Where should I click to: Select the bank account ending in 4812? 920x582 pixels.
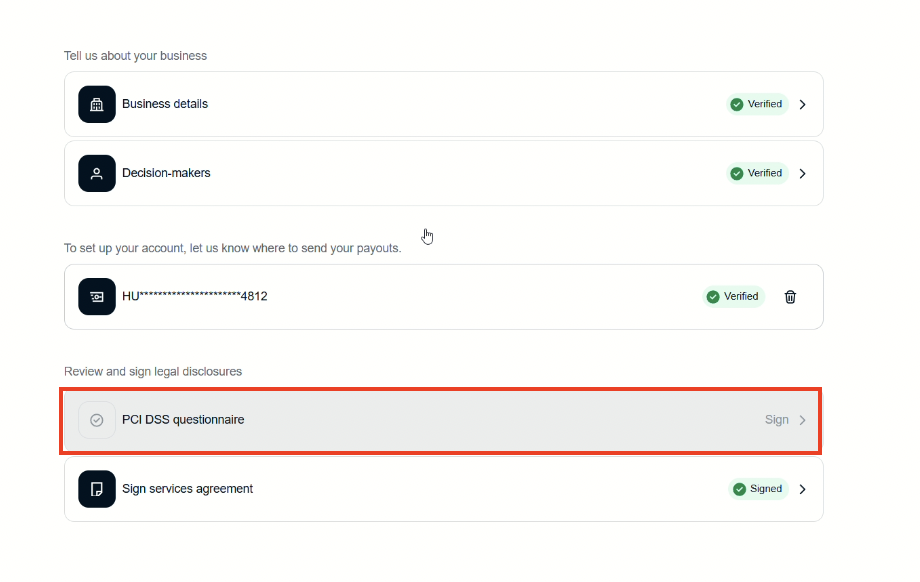[195, 297]
